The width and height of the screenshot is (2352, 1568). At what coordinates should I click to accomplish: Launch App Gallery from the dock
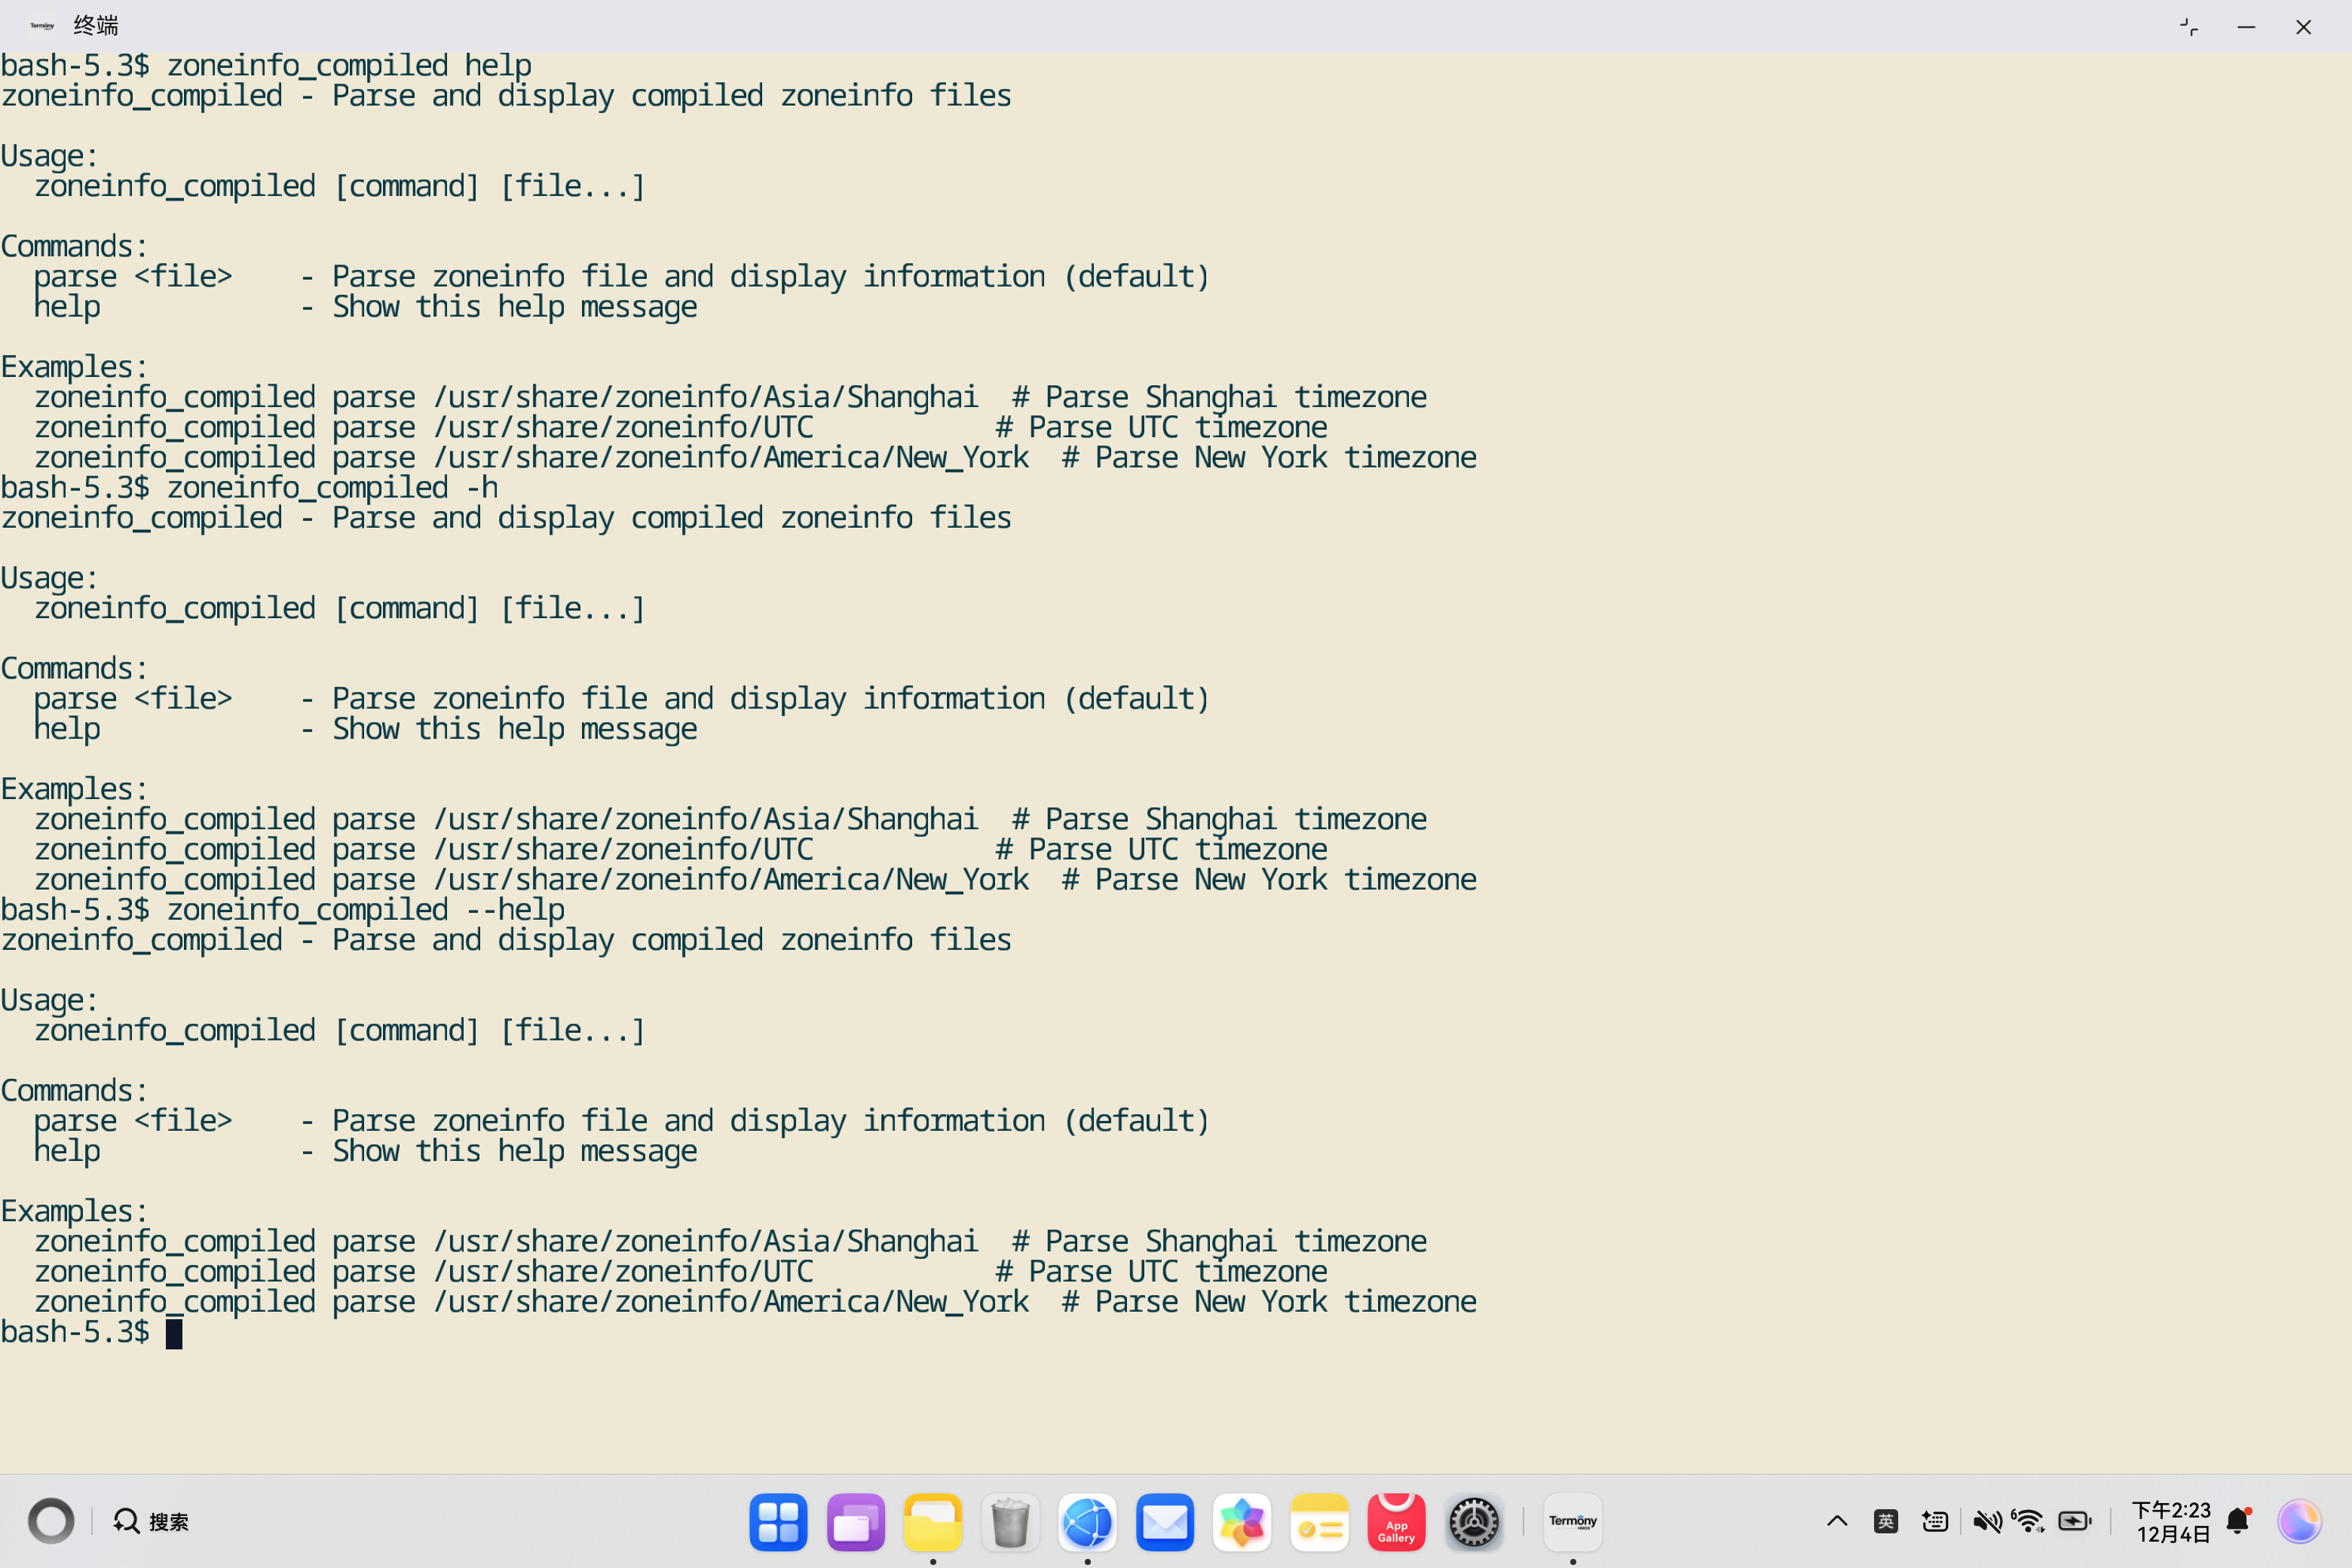coord(1396,1522)
